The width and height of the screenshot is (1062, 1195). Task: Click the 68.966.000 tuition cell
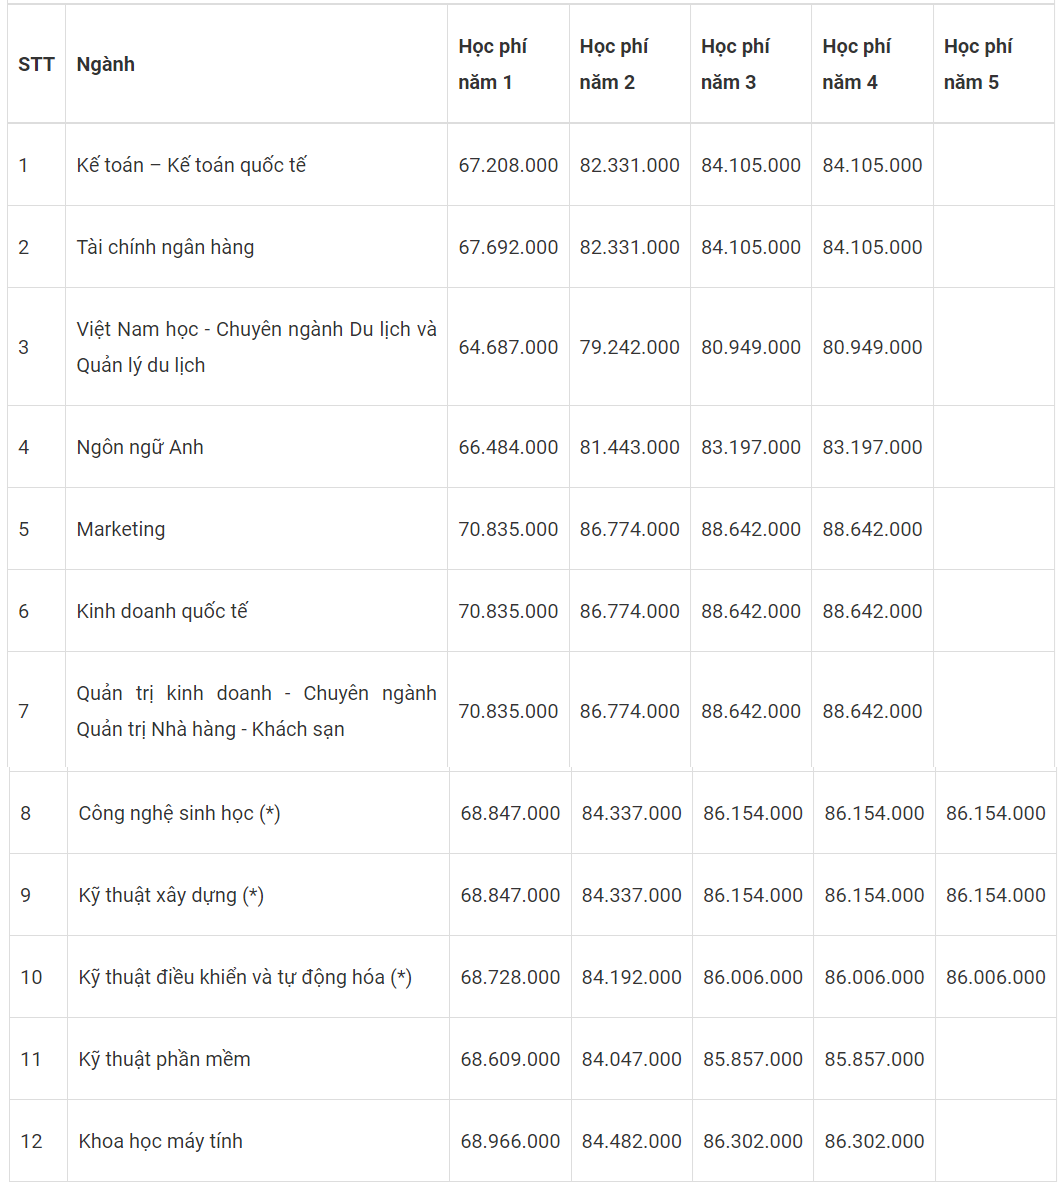[510, 1141]
